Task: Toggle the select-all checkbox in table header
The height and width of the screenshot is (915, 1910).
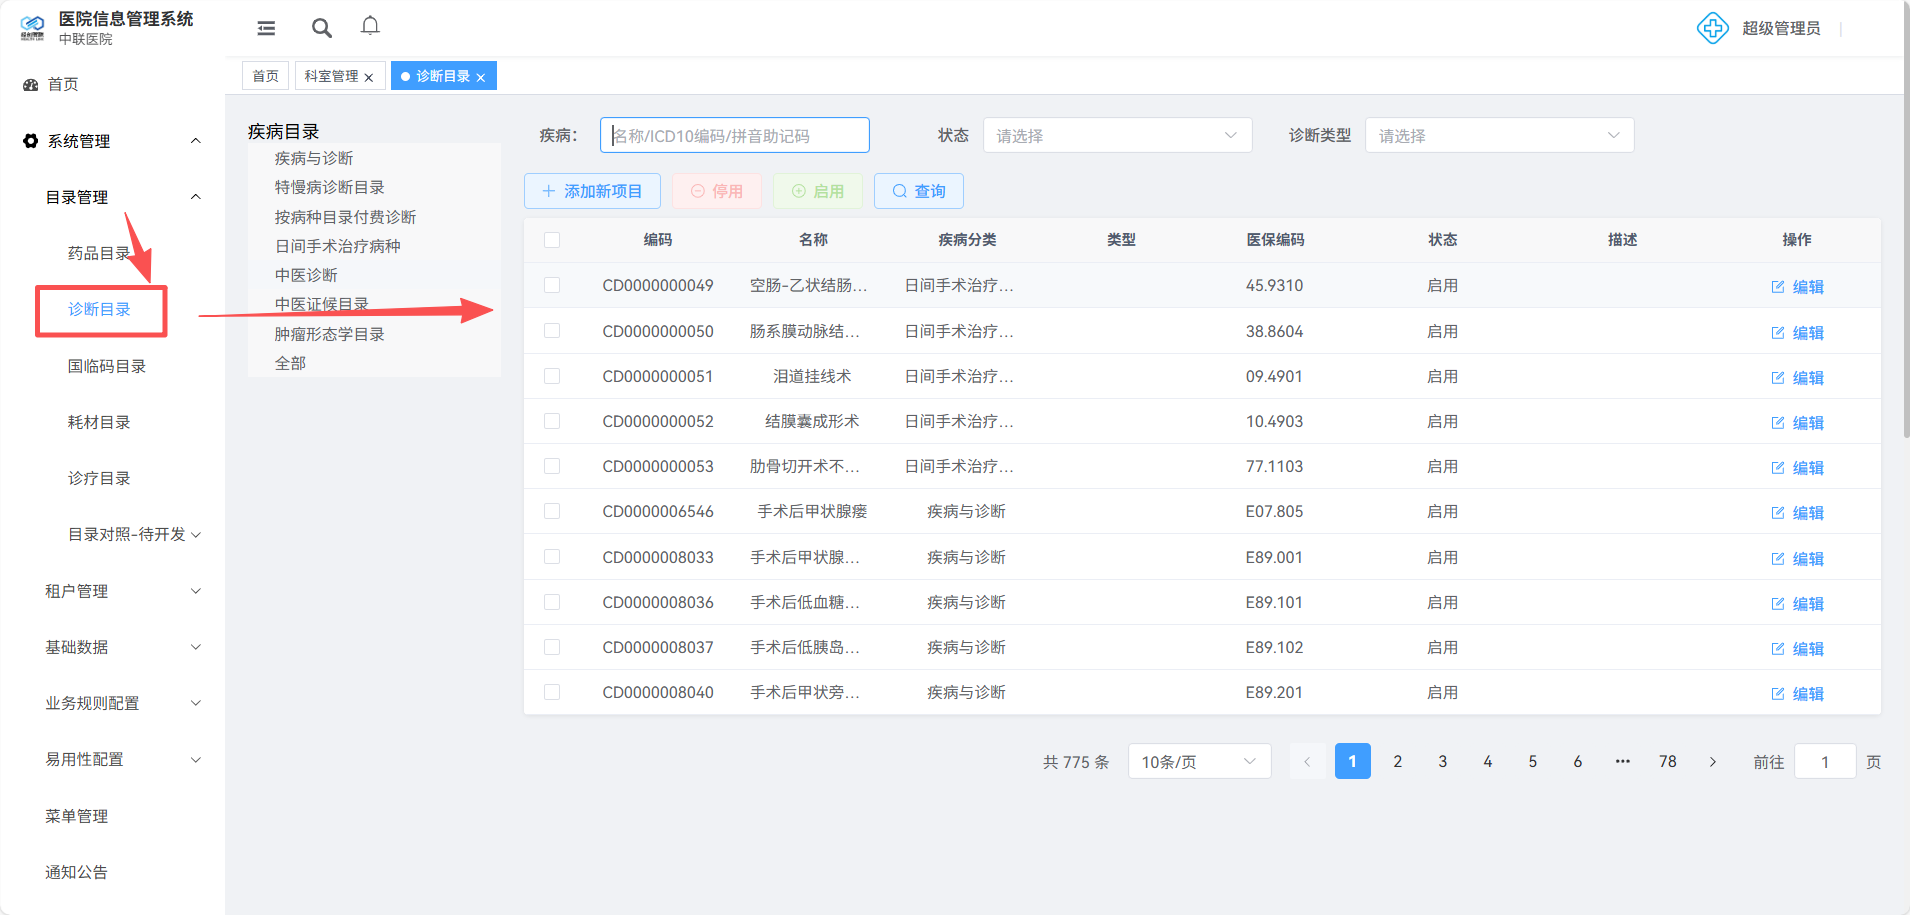Action: coord(552,240)
